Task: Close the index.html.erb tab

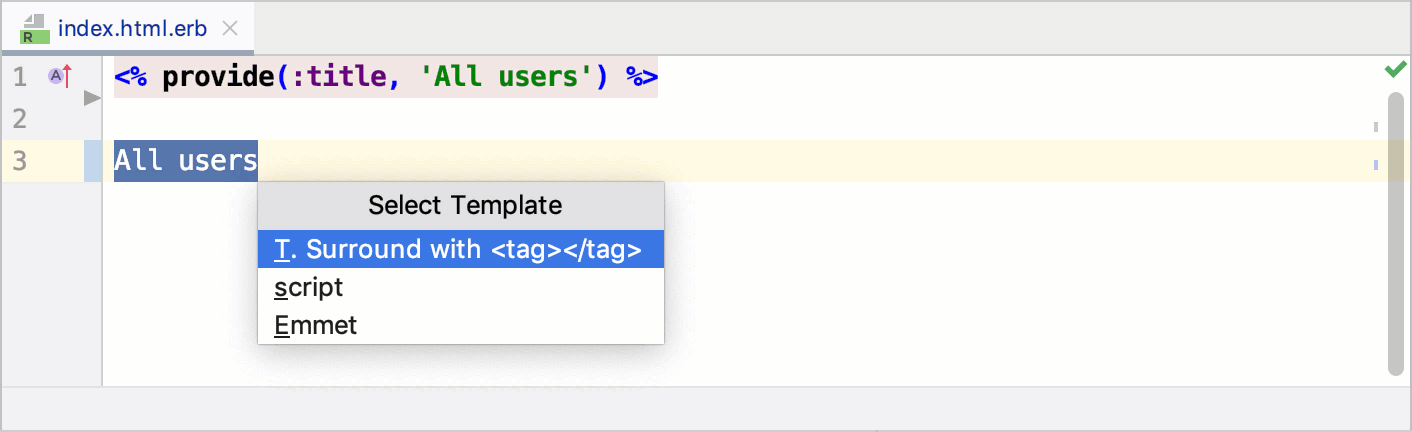Action: 230,29
